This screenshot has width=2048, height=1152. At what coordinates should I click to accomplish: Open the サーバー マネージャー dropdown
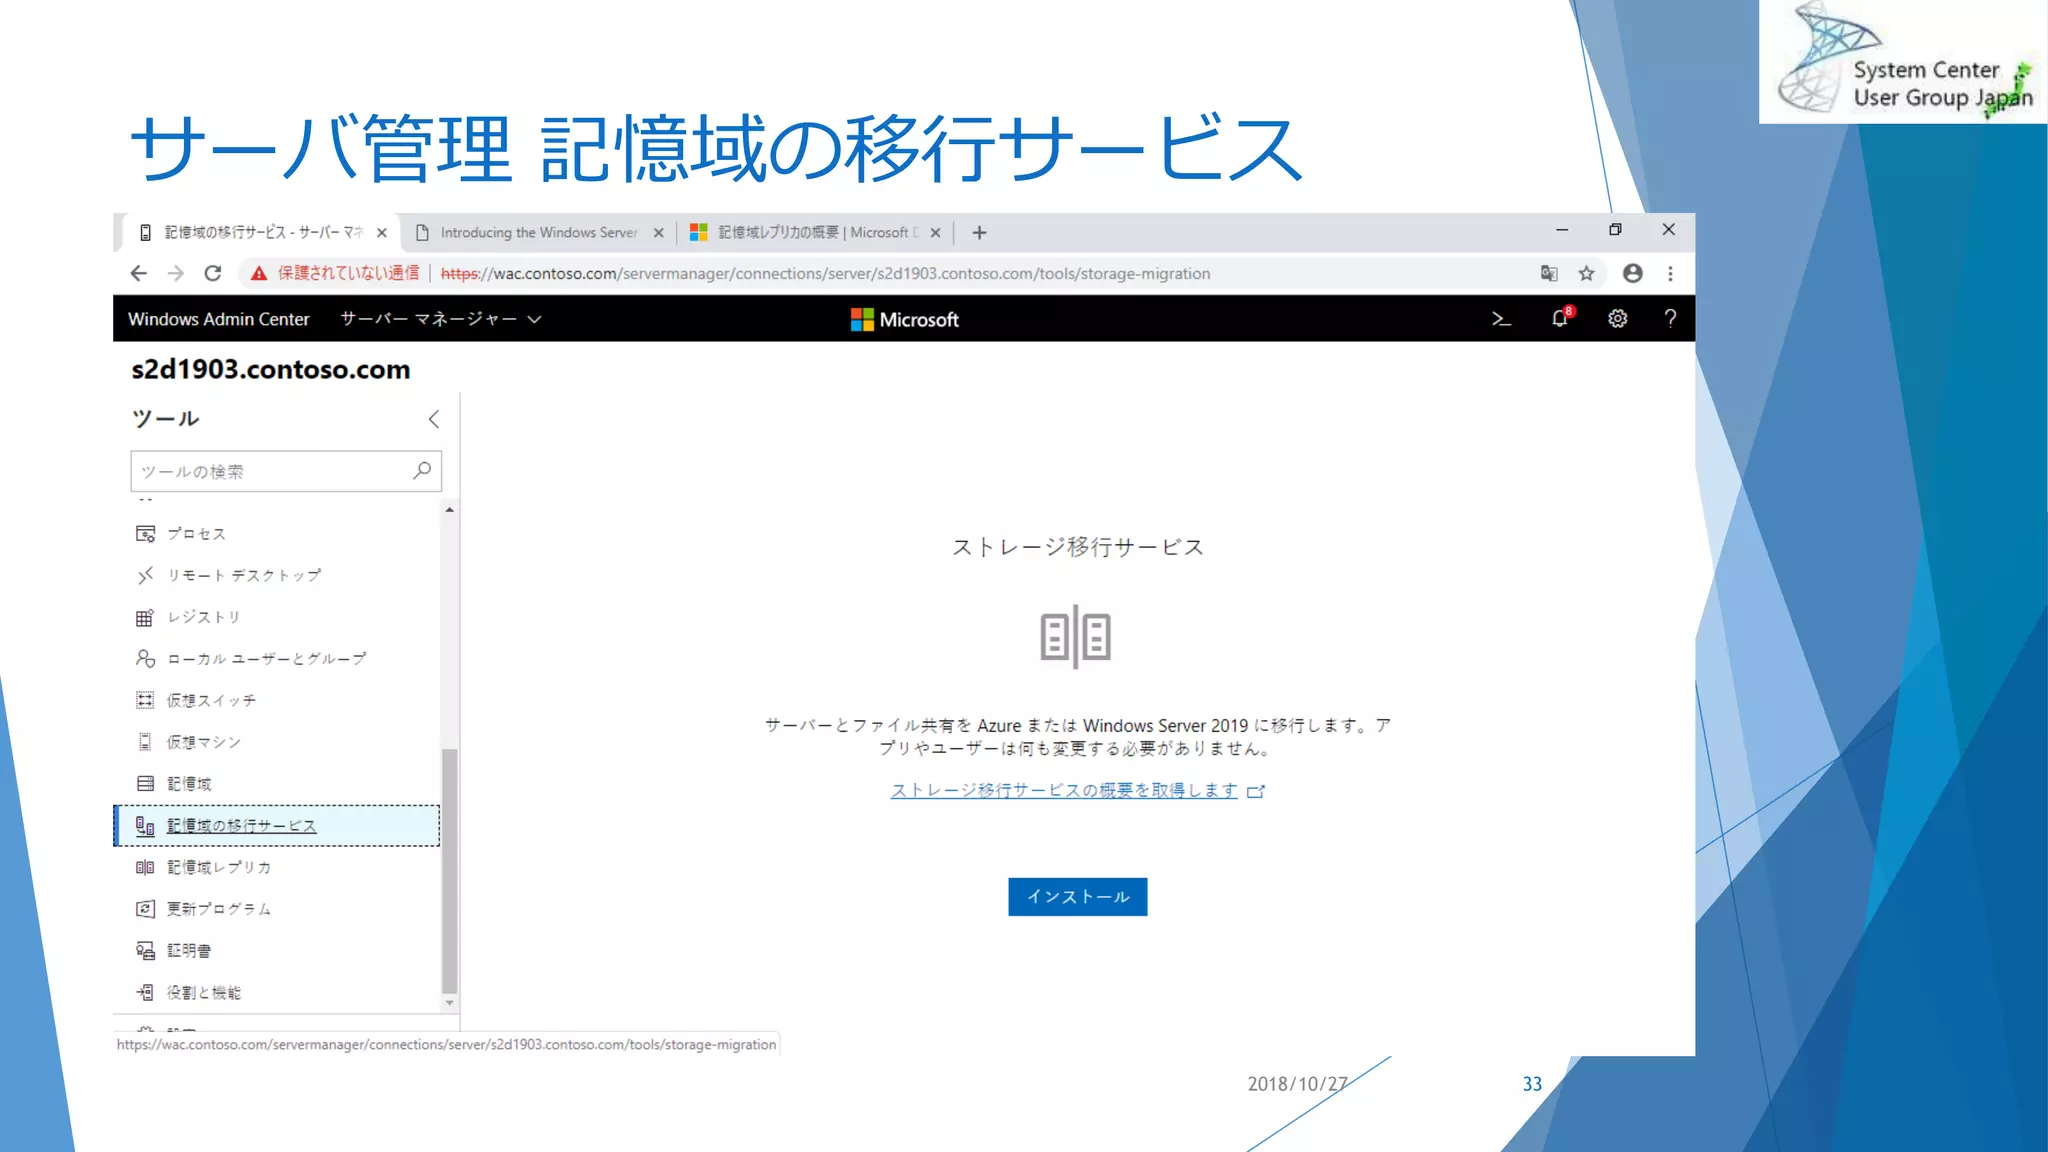tap(440, 319)
